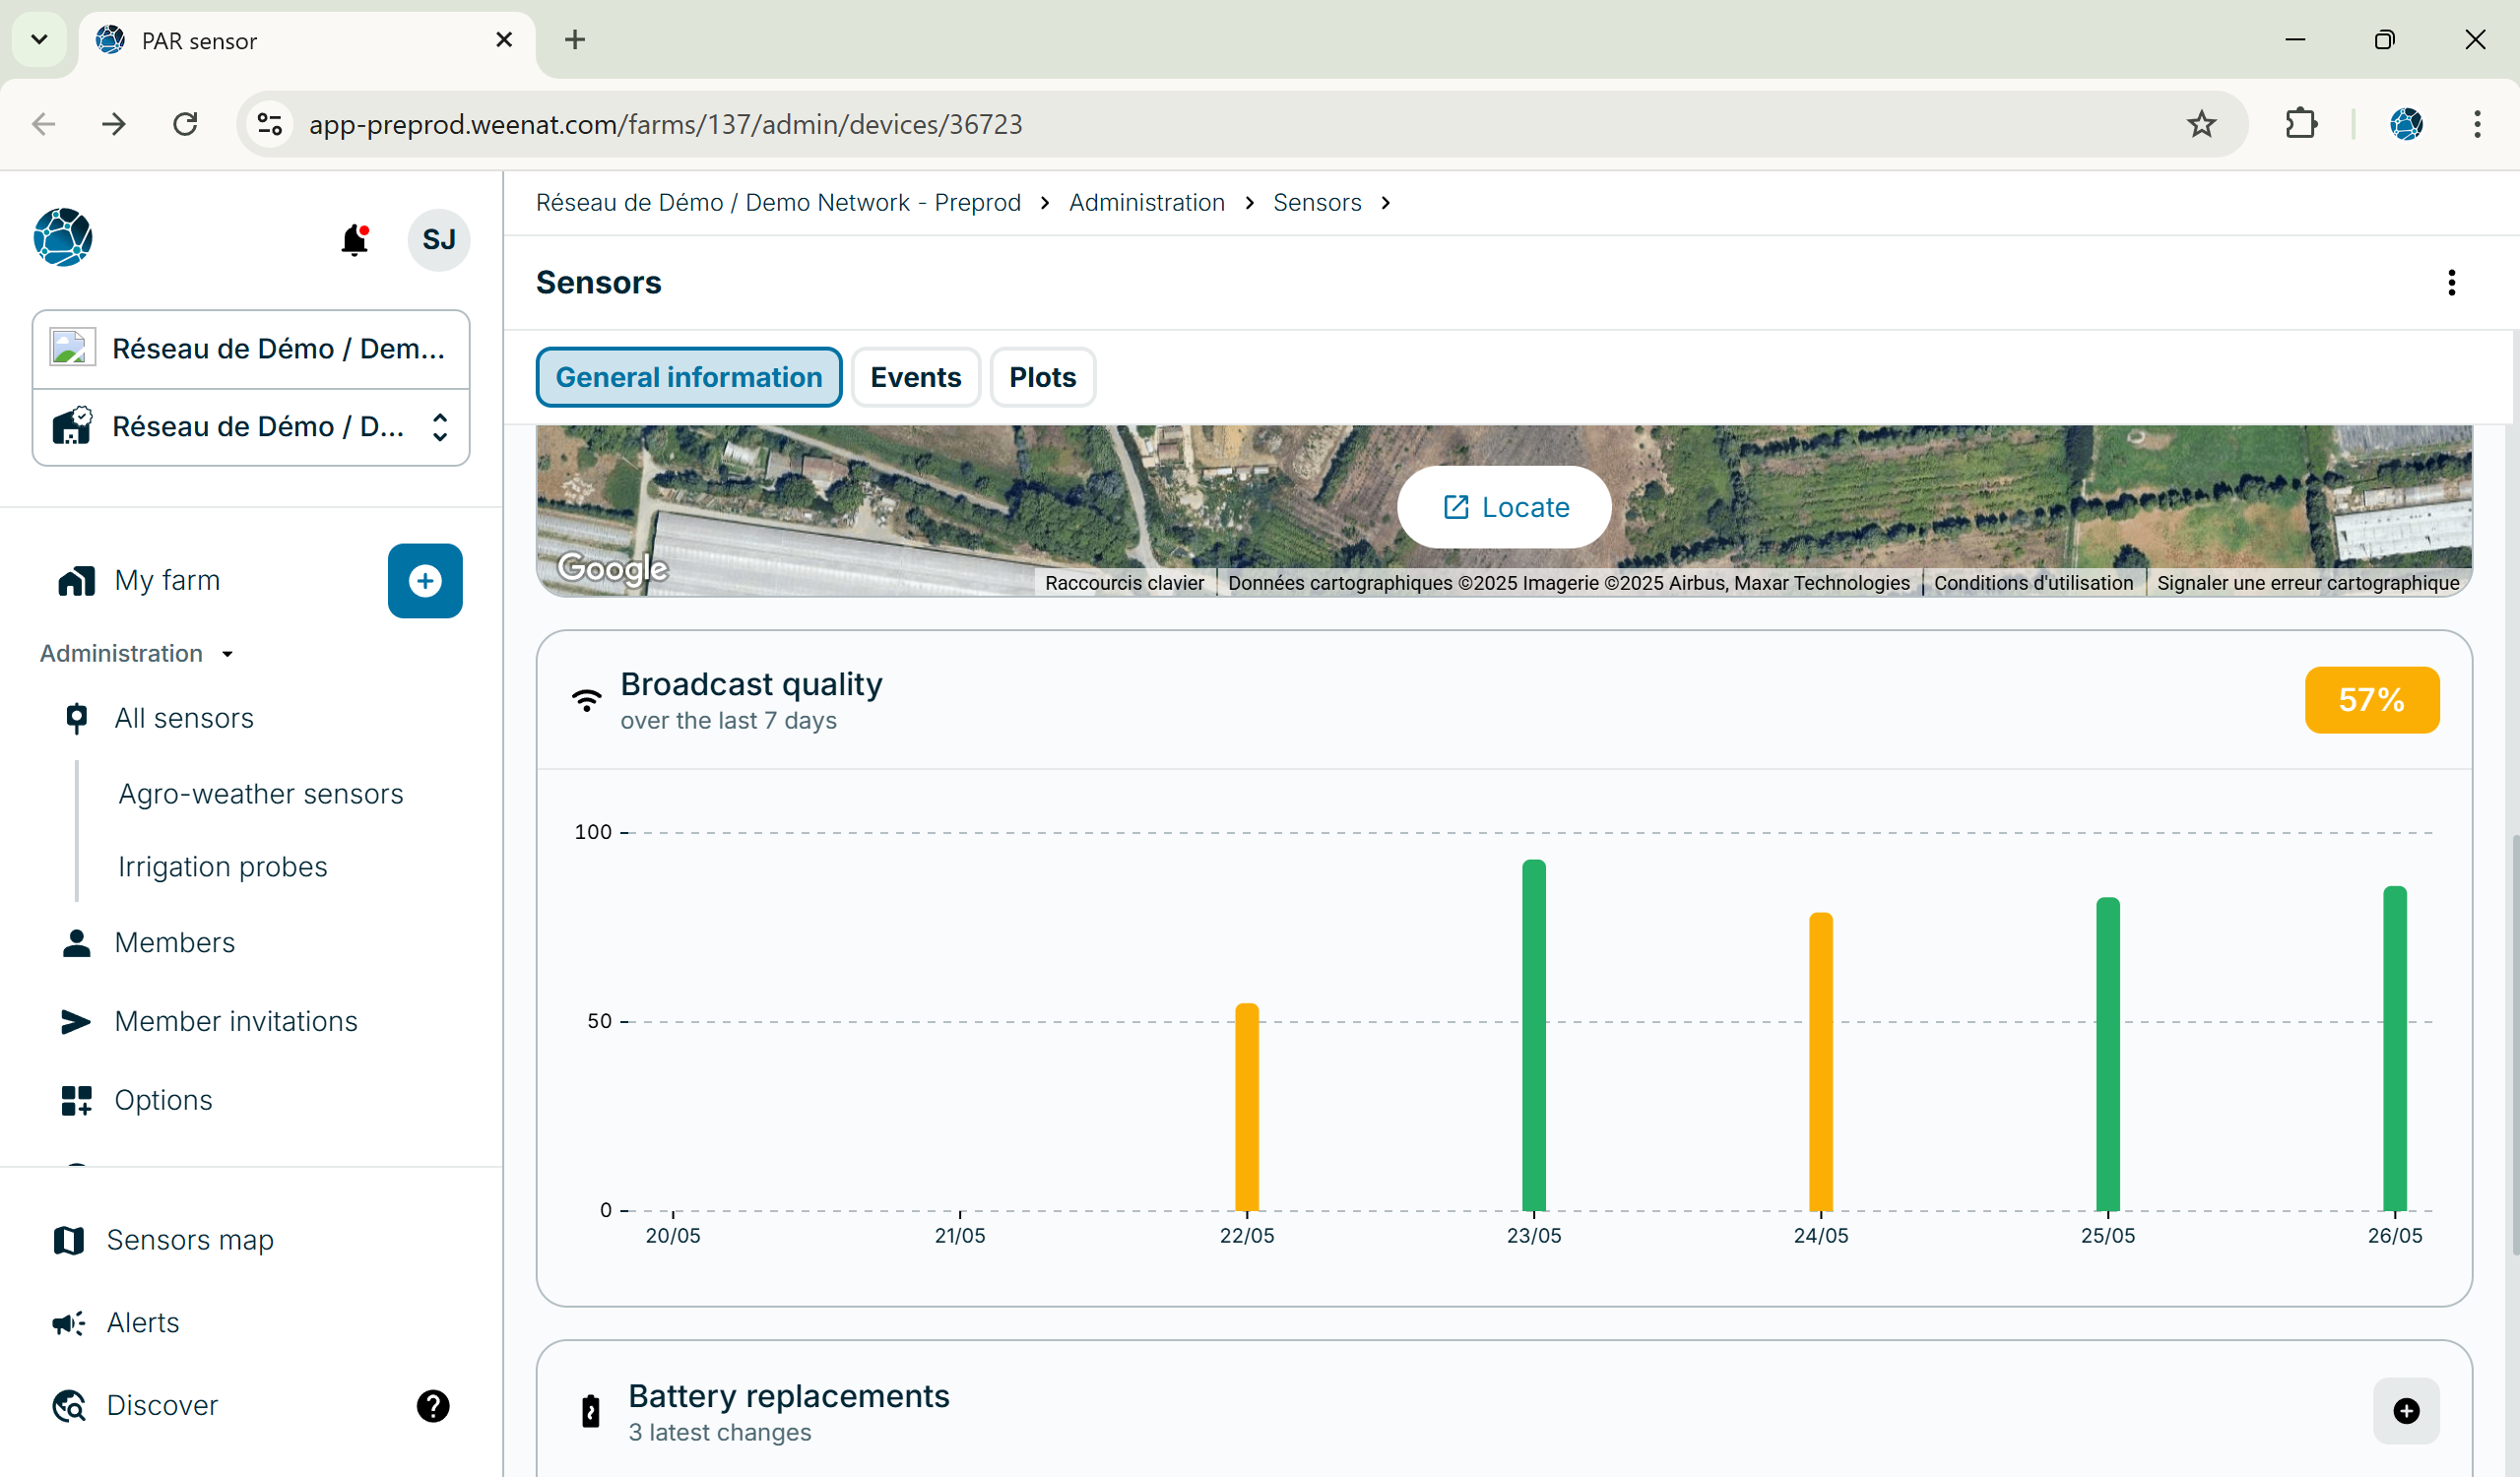Click the Weenat globe logo in sidebar
This screenshot has width=2520, height=1477.
pos(63,237)
